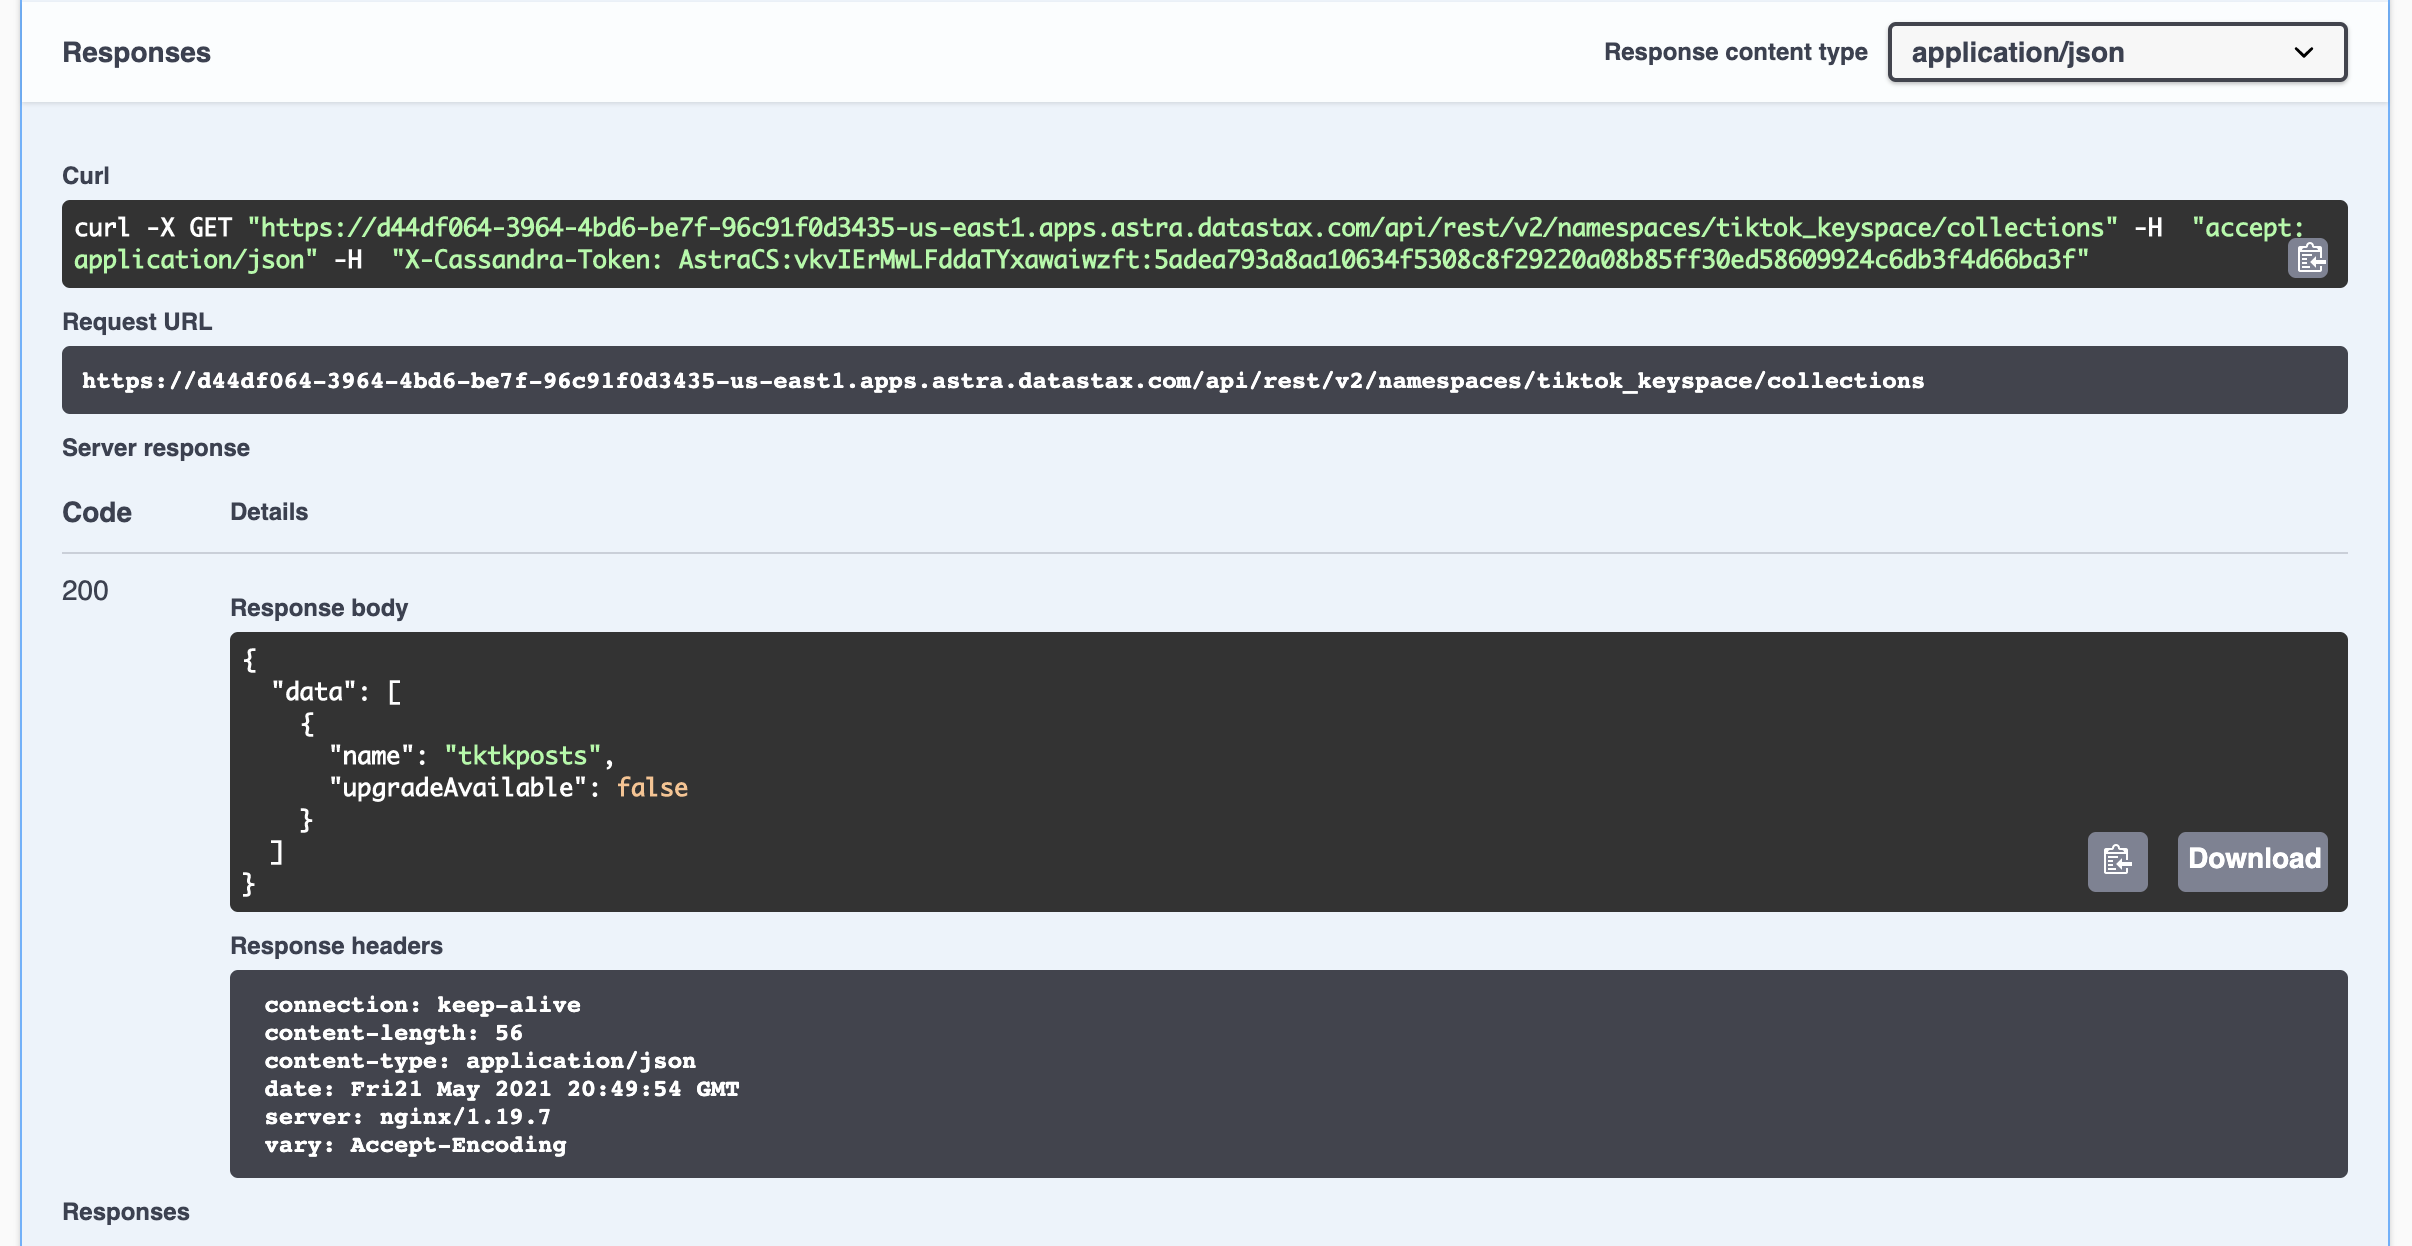Click the response headers code block

coord(1287,1073)
